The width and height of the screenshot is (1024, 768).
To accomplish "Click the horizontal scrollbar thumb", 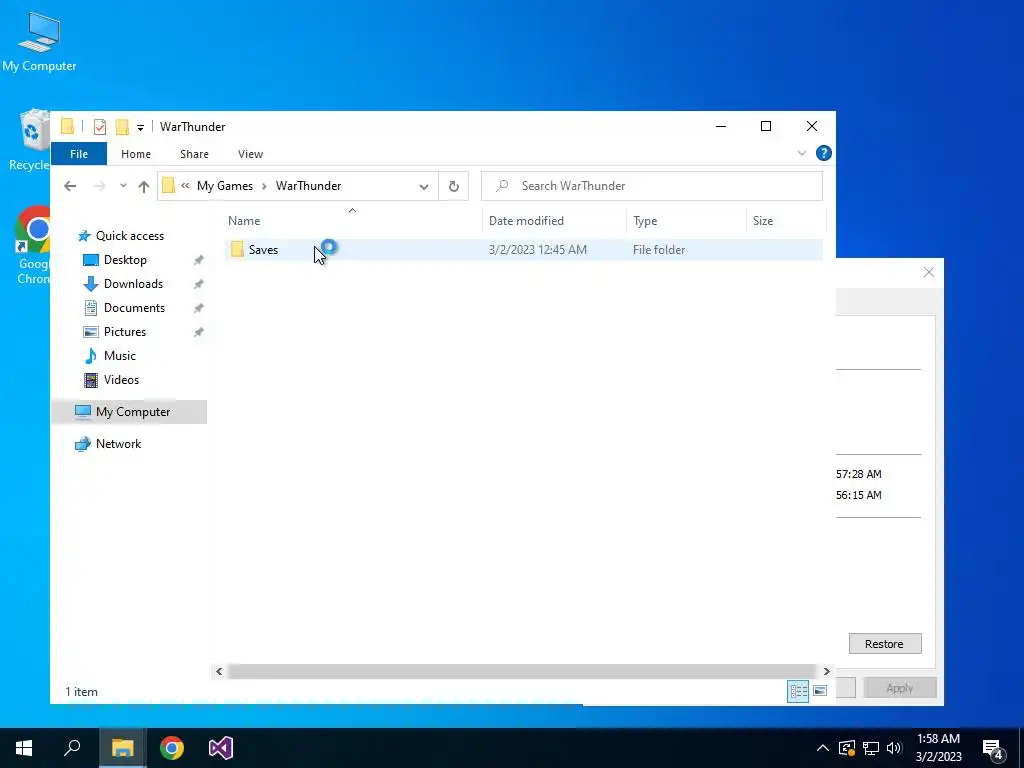I will coord(522,671).
